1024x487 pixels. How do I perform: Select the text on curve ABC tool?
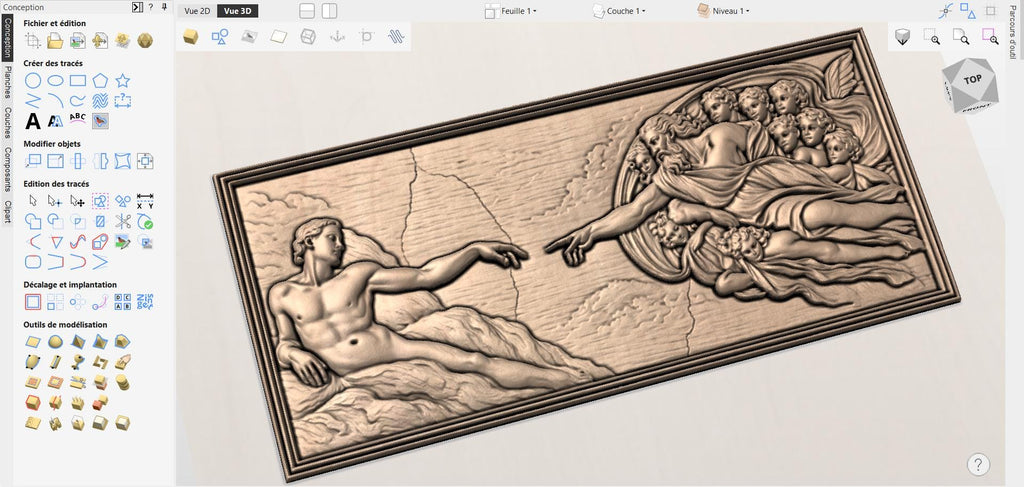[x=78, y=119]
